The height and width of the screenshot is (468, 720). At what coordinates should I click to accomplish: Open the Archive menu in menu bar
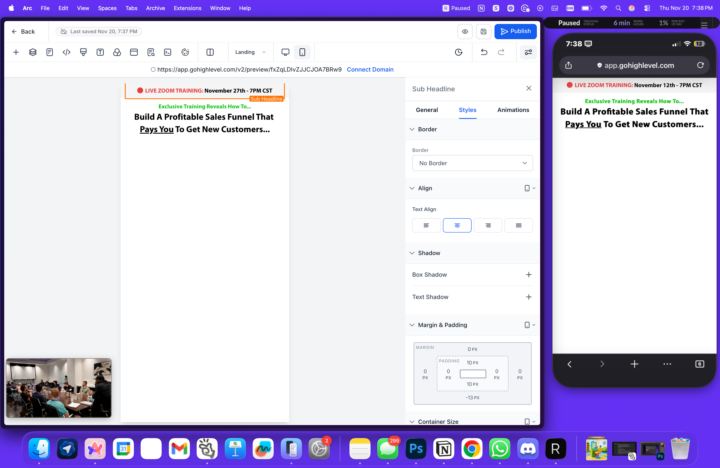click(x=155, y=8)
